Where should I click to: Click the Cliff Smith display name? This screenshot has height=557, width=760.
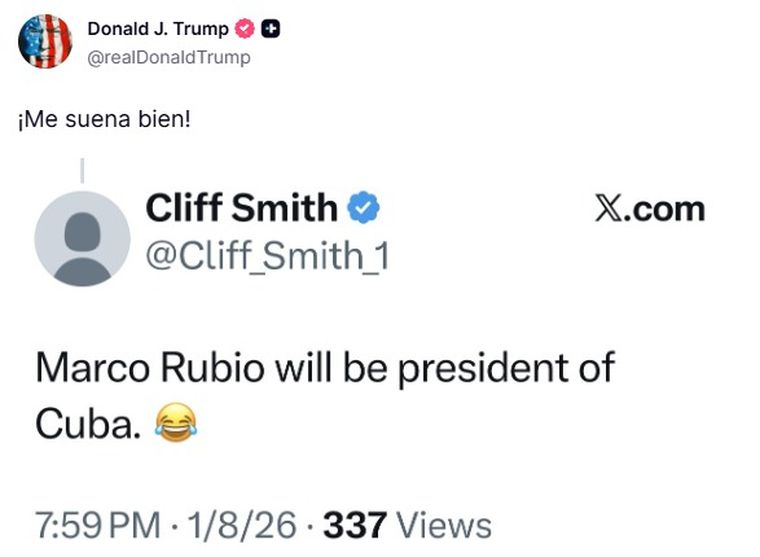tap(241, 209)
